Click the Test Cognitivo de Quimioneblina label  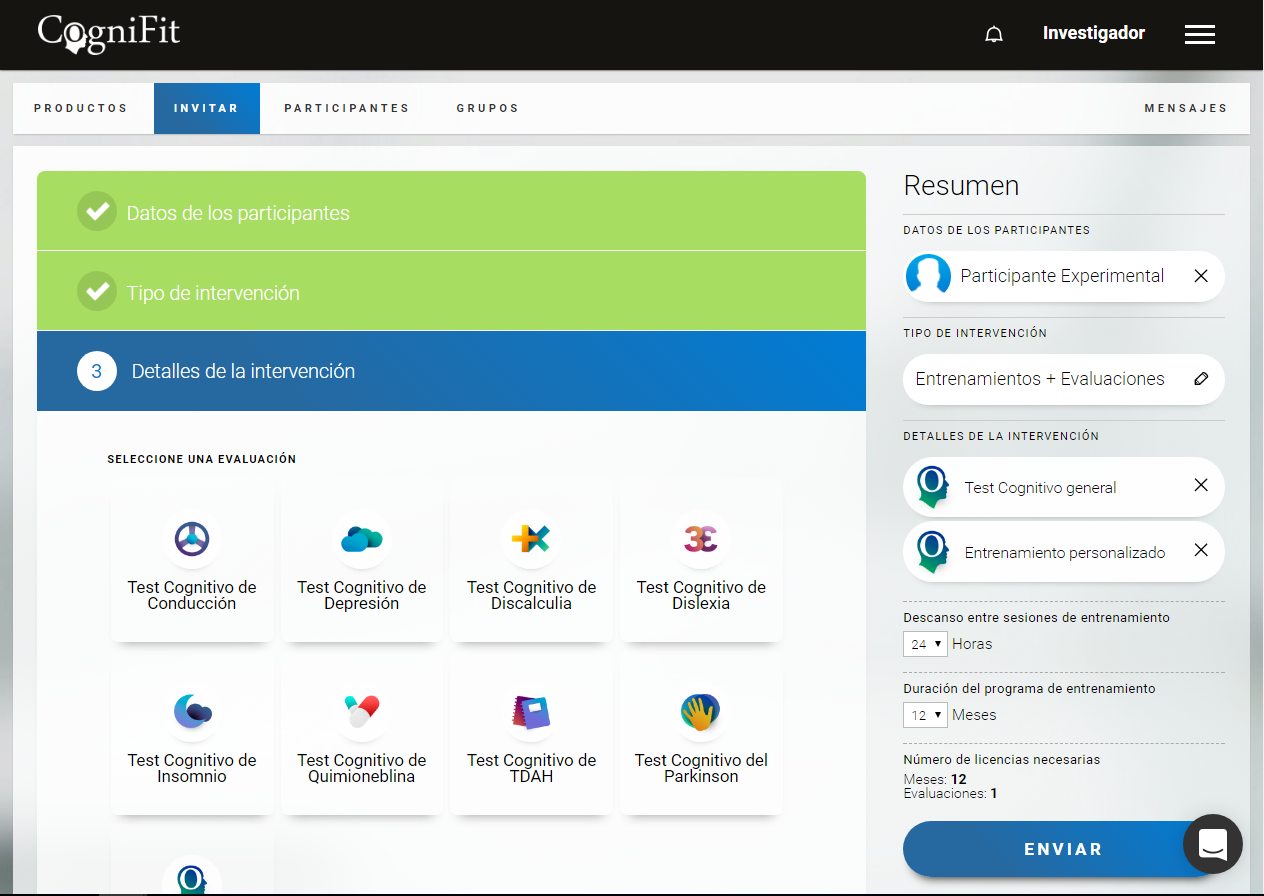coord(362,768)
